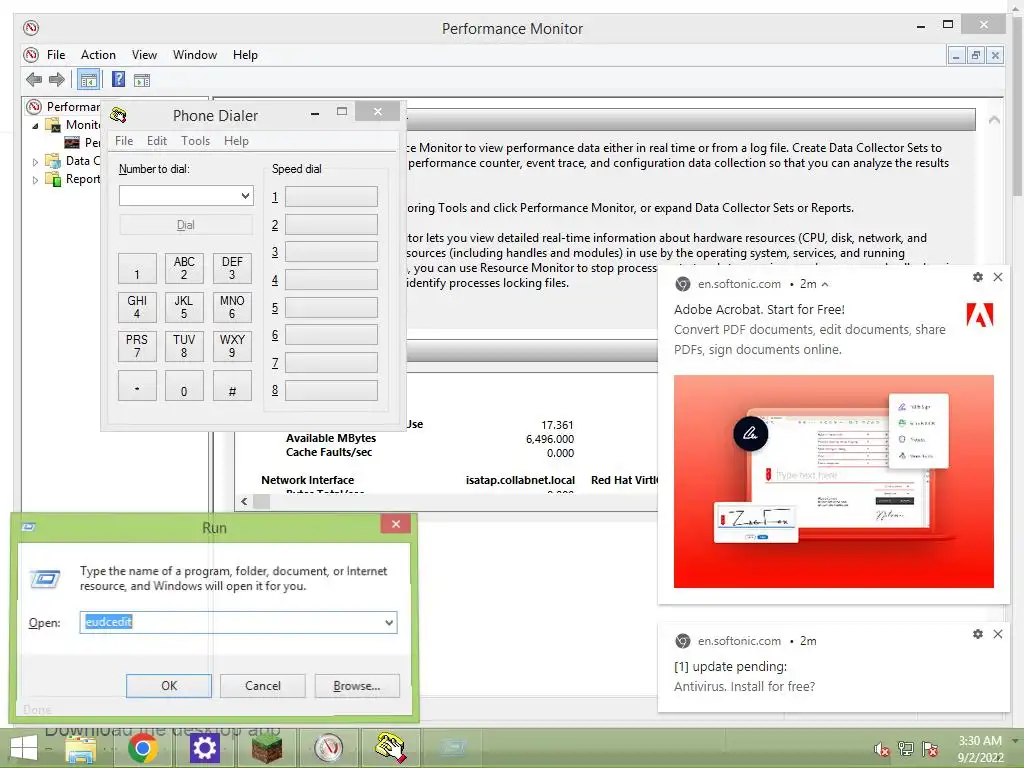Click Cancel in the Run dialog
1024x768 pixels.
pyautogui.click(x=263, y=686)
